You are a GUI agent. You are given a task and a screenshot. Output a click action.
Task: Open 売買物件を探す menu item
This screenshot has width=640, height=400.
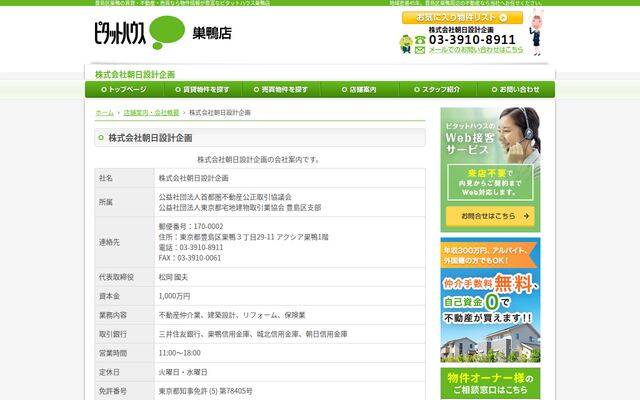click(281, 89)
